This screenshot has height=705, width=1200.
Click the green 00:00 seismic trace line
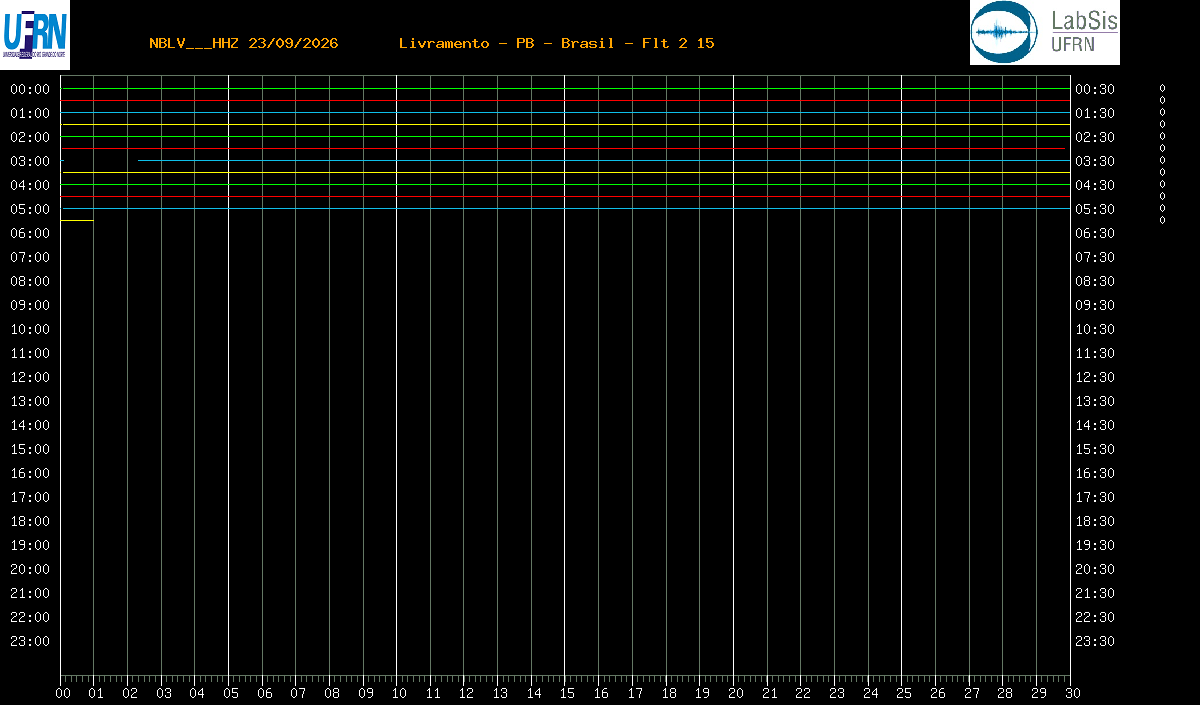click(x=565, y=88)
